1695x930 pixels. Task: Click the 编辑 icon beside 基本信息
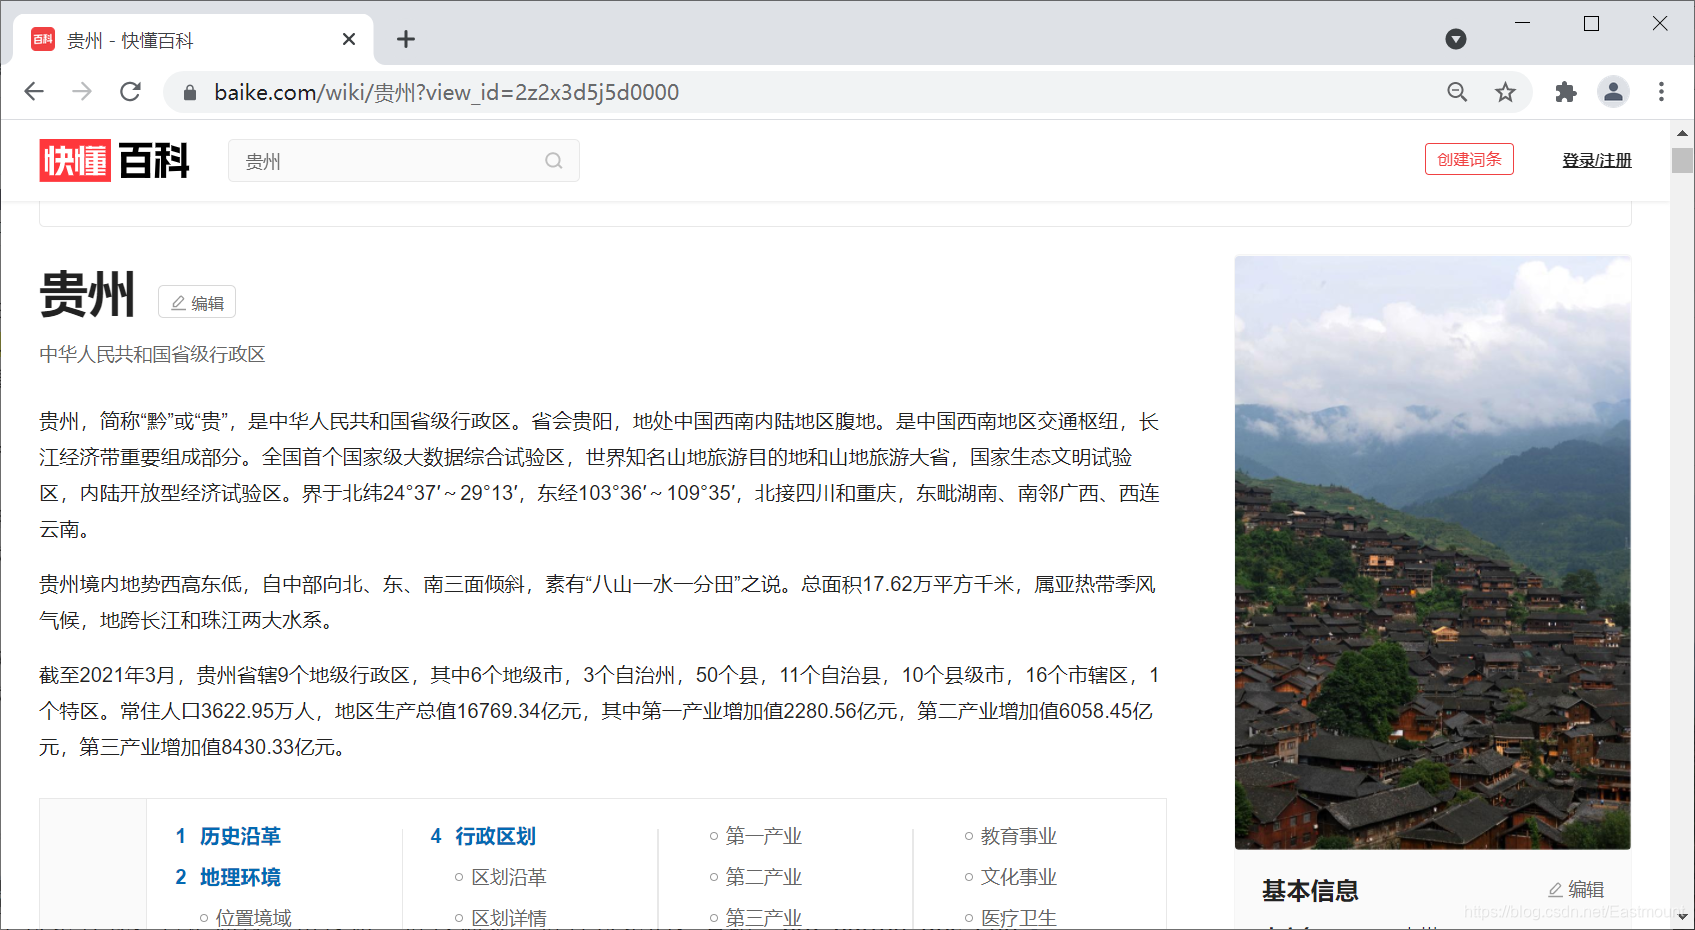[1576, 889]
